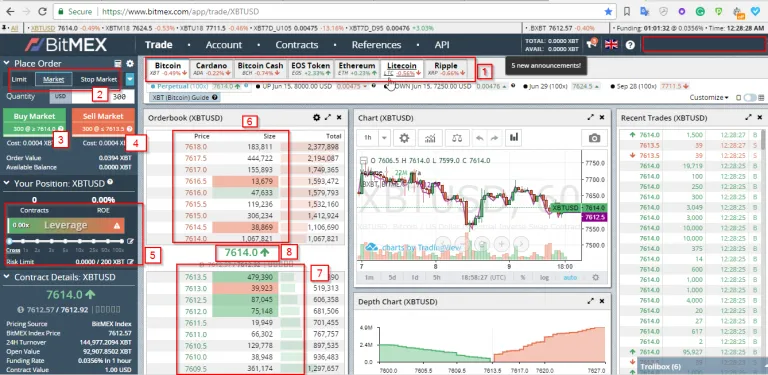Open the Orderbook settings gear
Image resolution: width=768 pixels, height=375 pixels.
pos(316,117)
